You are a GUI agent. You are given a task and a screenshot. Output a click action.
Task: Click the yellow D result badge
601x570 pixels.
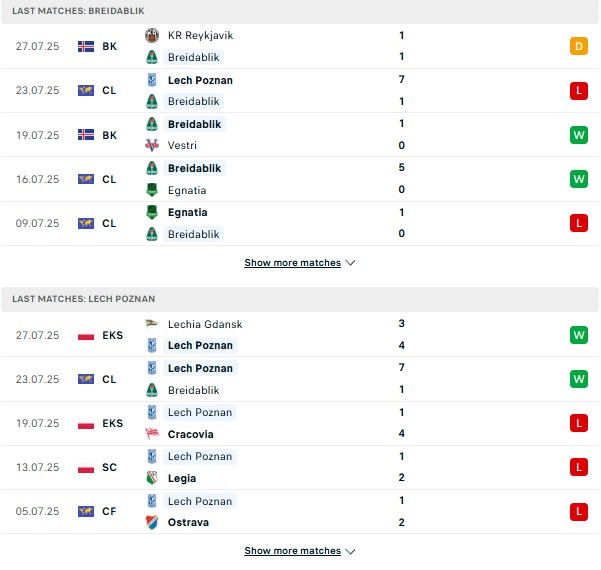click(x=579, y=46)
